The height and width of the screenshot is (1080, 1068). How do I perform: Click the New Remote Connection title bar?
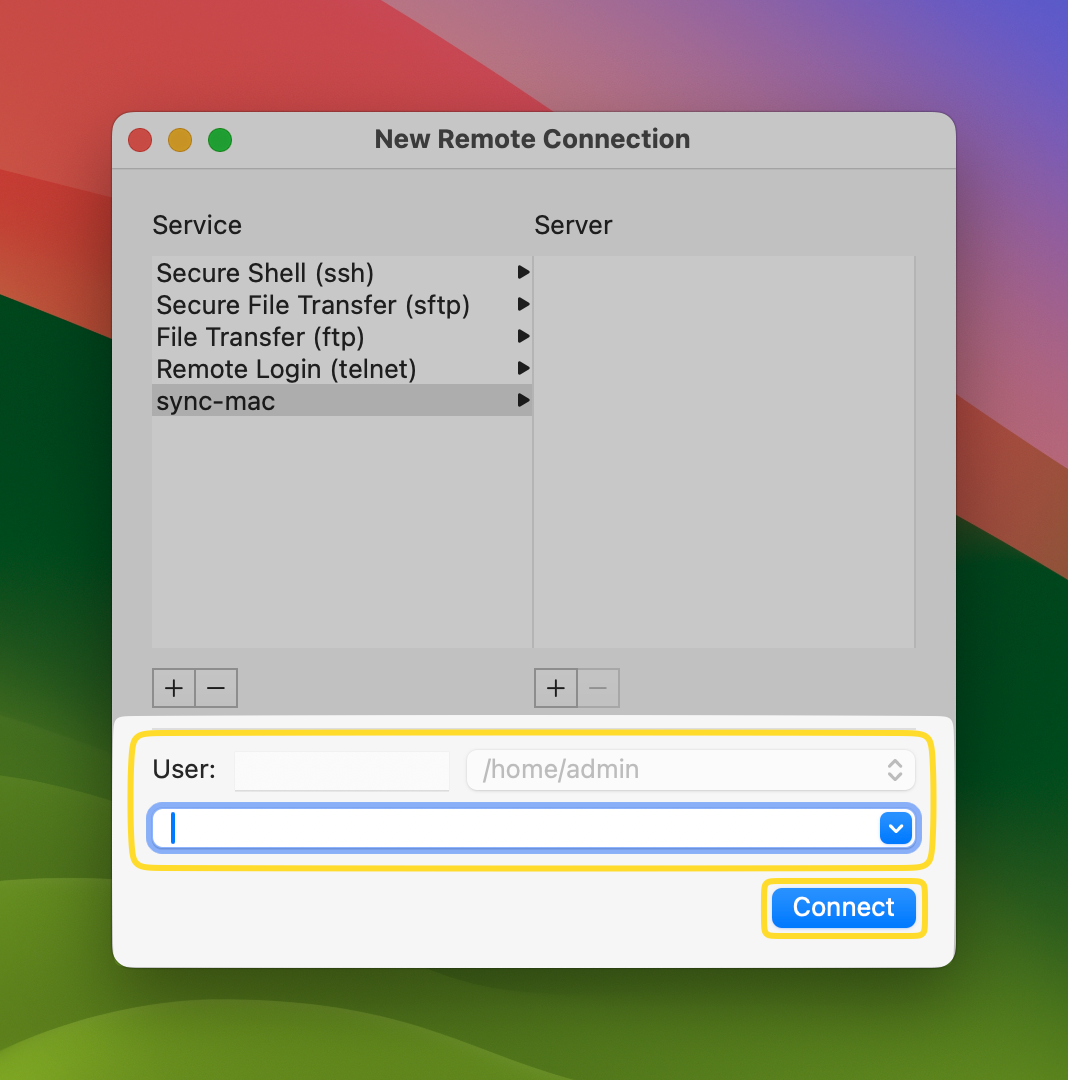[x=532, y=139]
